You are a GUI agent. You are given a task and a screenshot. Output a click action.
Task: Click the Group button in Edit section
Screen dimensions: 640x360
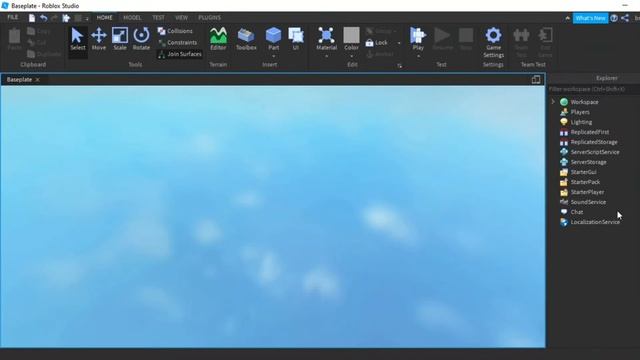[381, 31]
